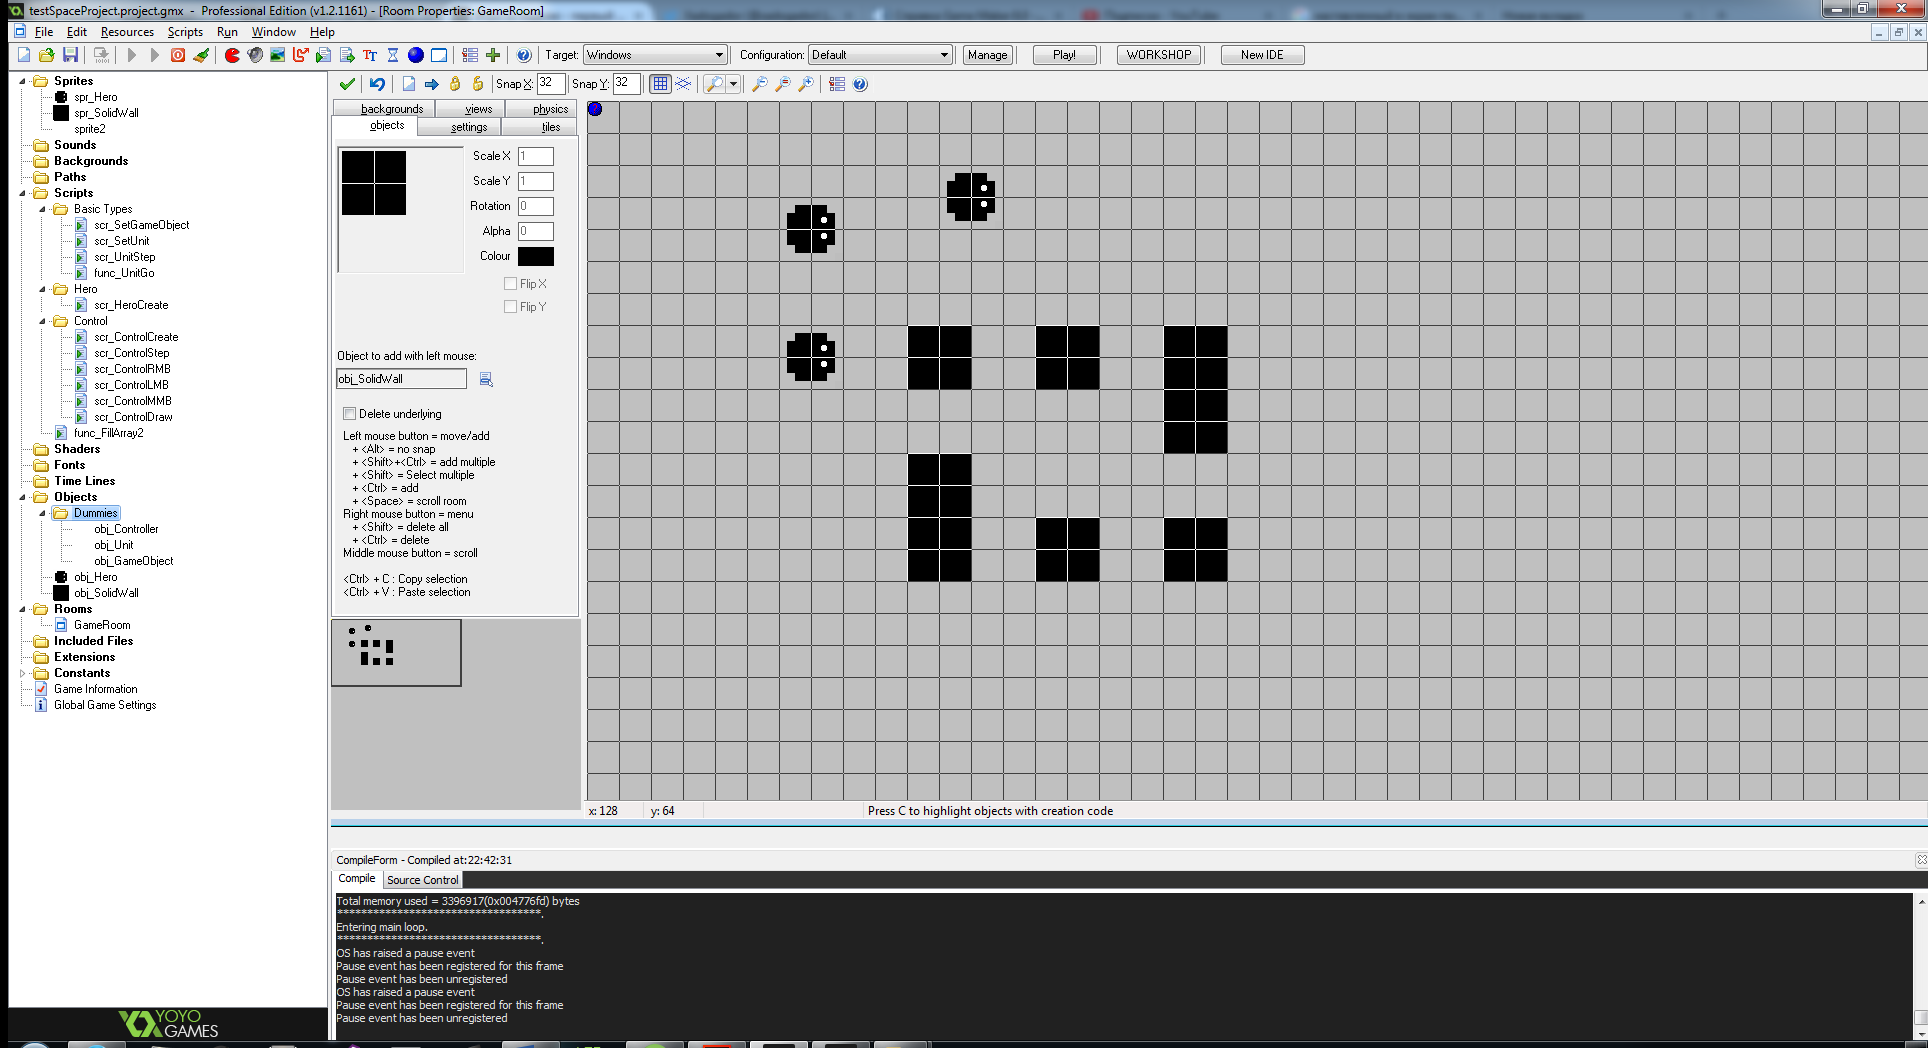Click the Undo arrow in room toolbar
The width and height of the screenshot is (1928, 1048).
click(x=377, y=84)
